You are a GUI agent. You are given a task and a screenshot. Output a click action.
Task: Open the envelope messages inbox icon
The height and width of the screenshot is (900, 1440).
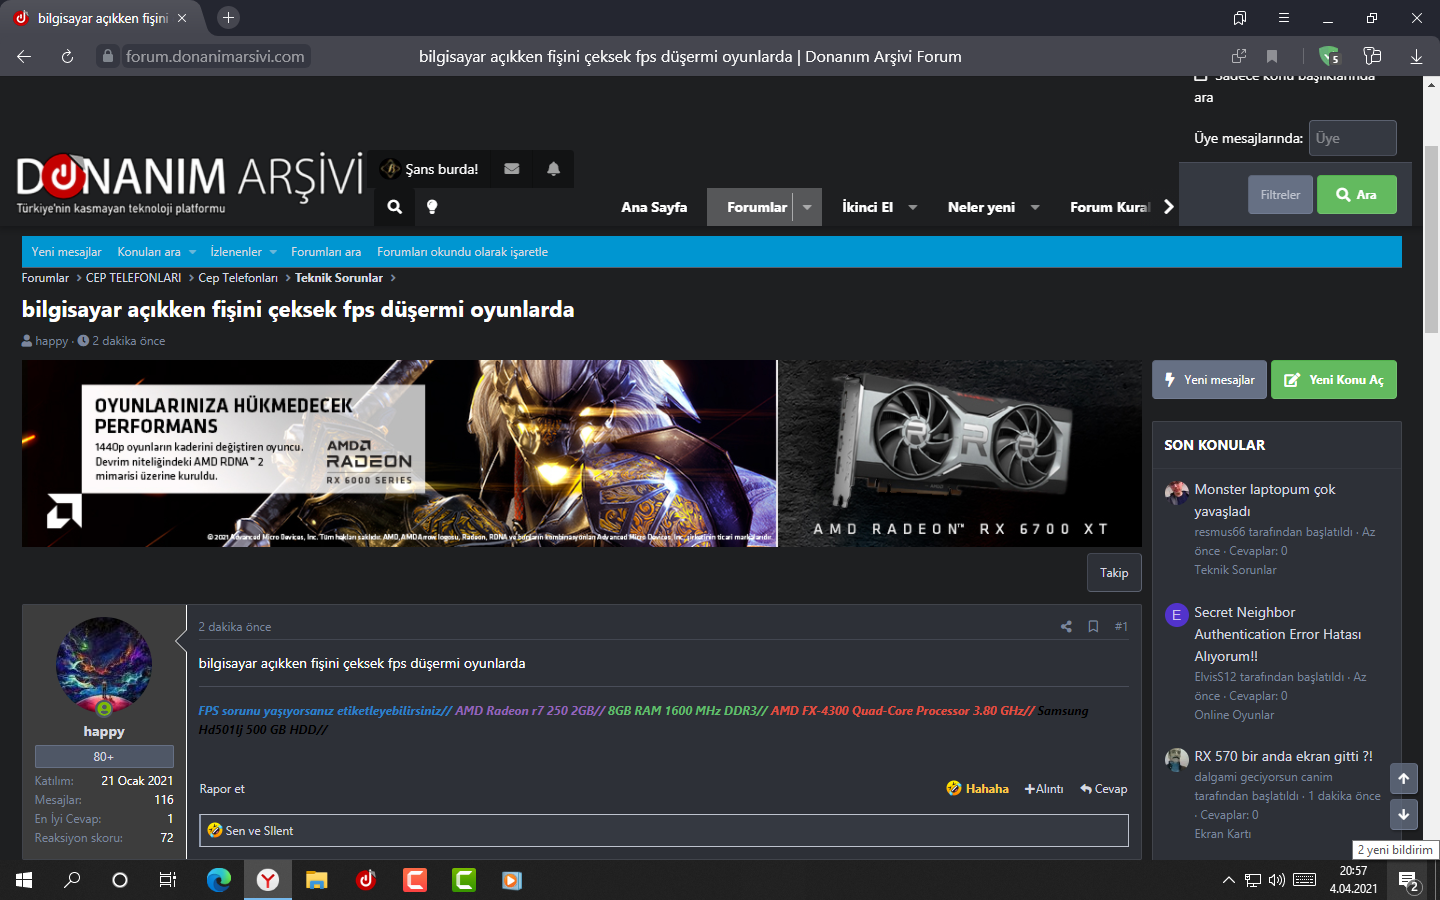click(512, 169)
